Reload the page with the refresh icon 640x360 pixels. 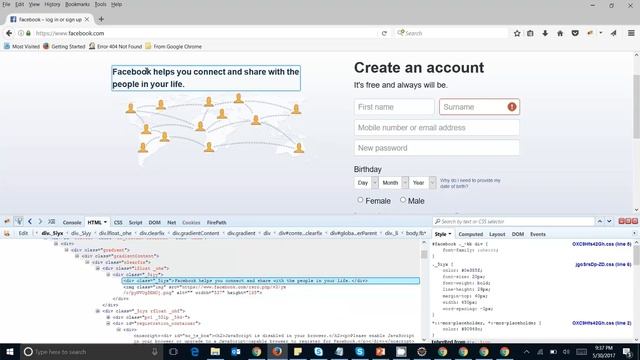coord(384,33)
